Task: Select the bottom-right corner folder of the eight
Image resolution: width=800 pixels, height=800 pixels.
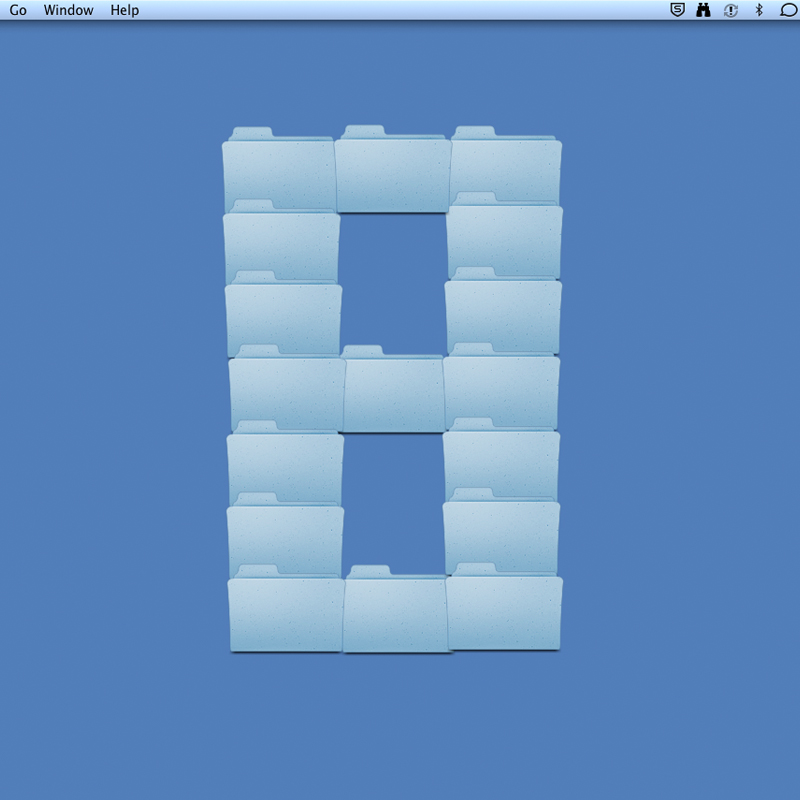Action: (x=504, y=607)
